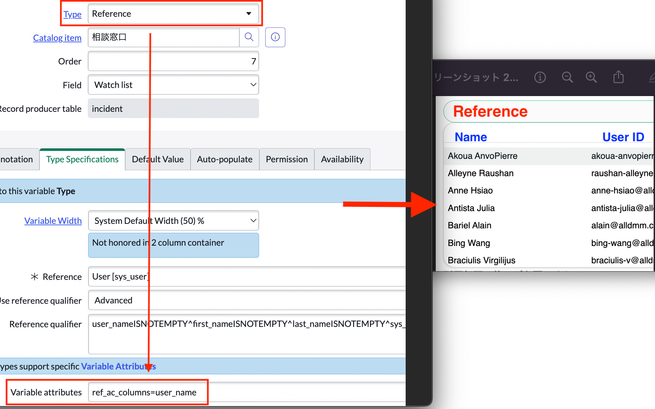Viewport: 655px width, 409px height.
Task: Click the Reference qualifier text area
Action: click(246, 334)
